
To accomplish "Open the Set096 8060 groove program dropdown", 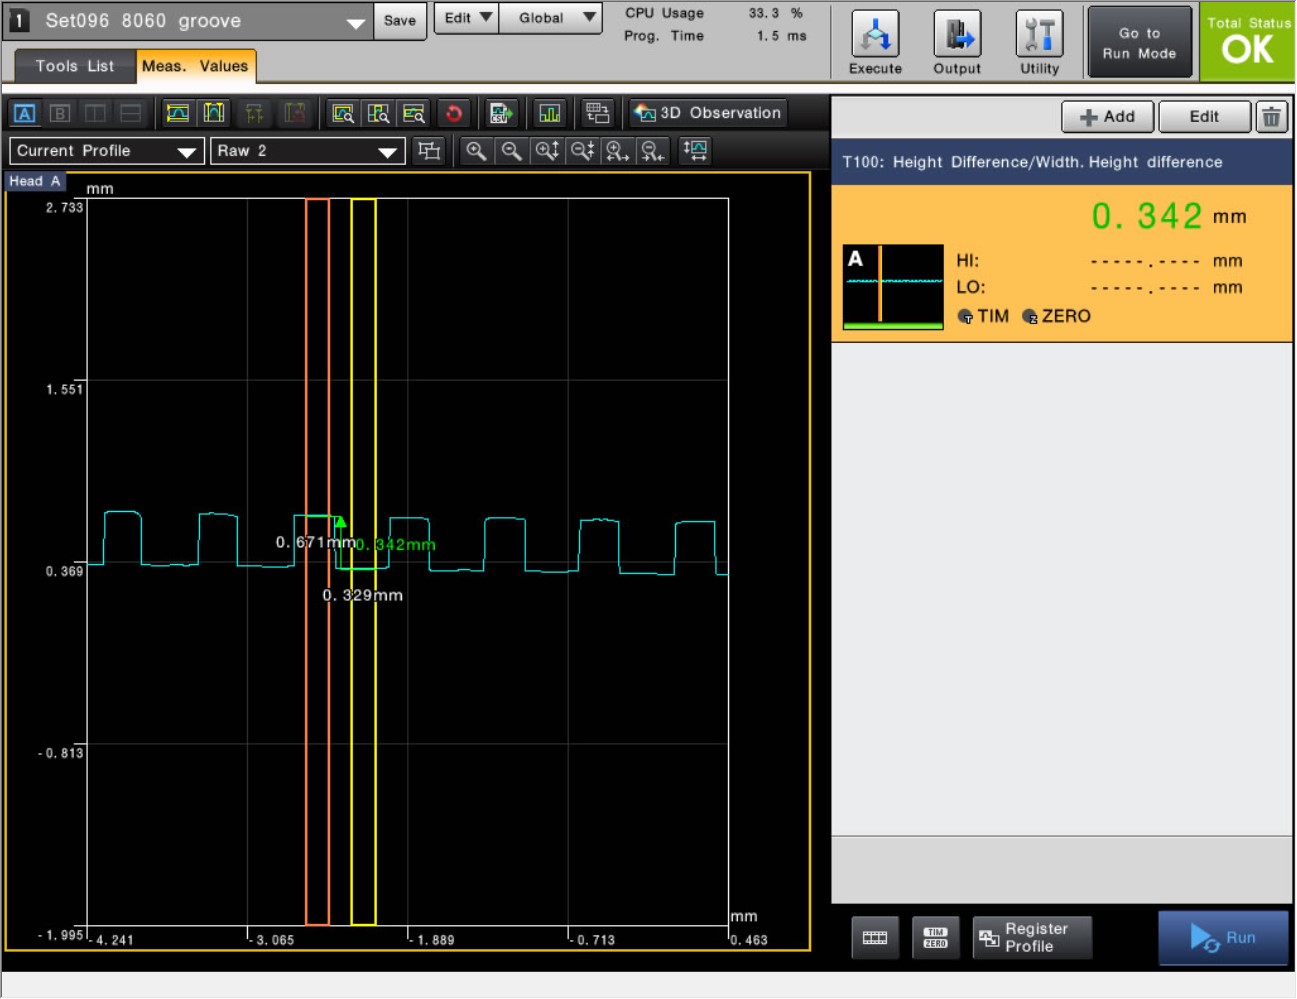I will click(190, 21).
